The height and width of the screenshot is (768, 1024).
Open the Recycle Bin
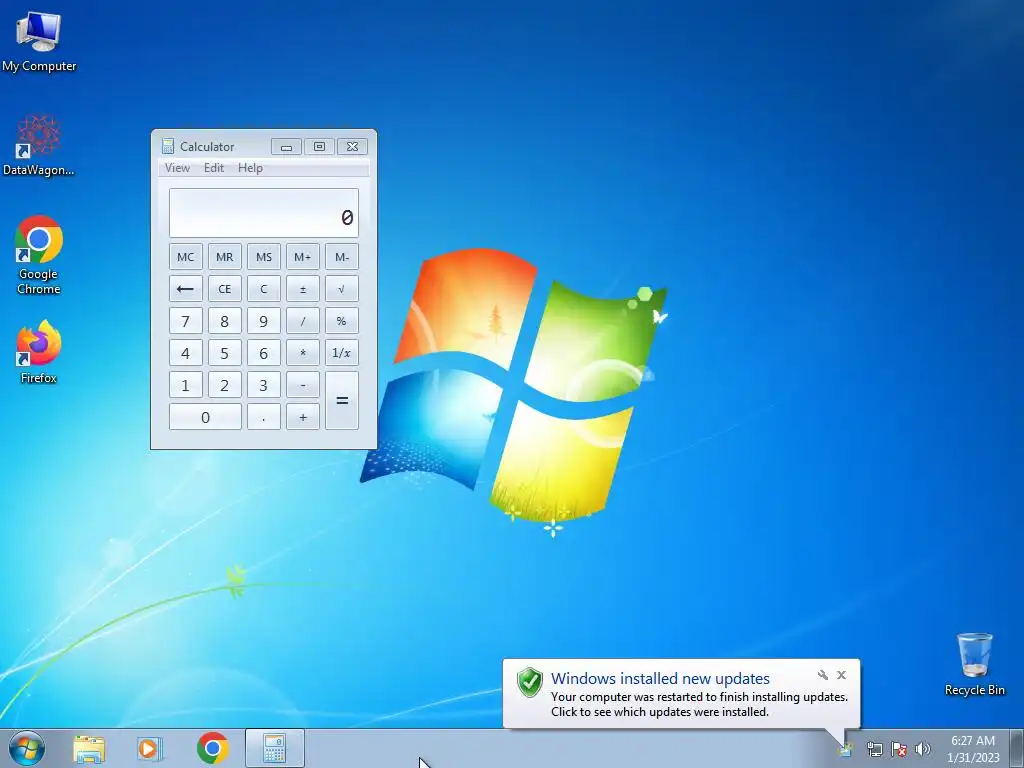pos(974,664)
